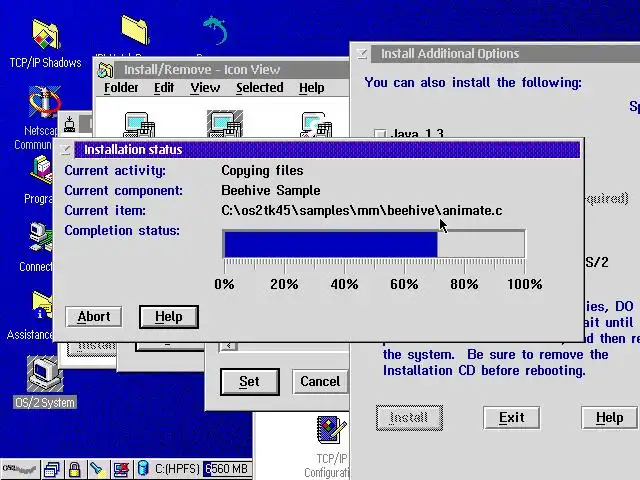Click Exit in Install Additional Options
Image resolution: width=640 pixels, height=480 pixels.
[511, 418]
